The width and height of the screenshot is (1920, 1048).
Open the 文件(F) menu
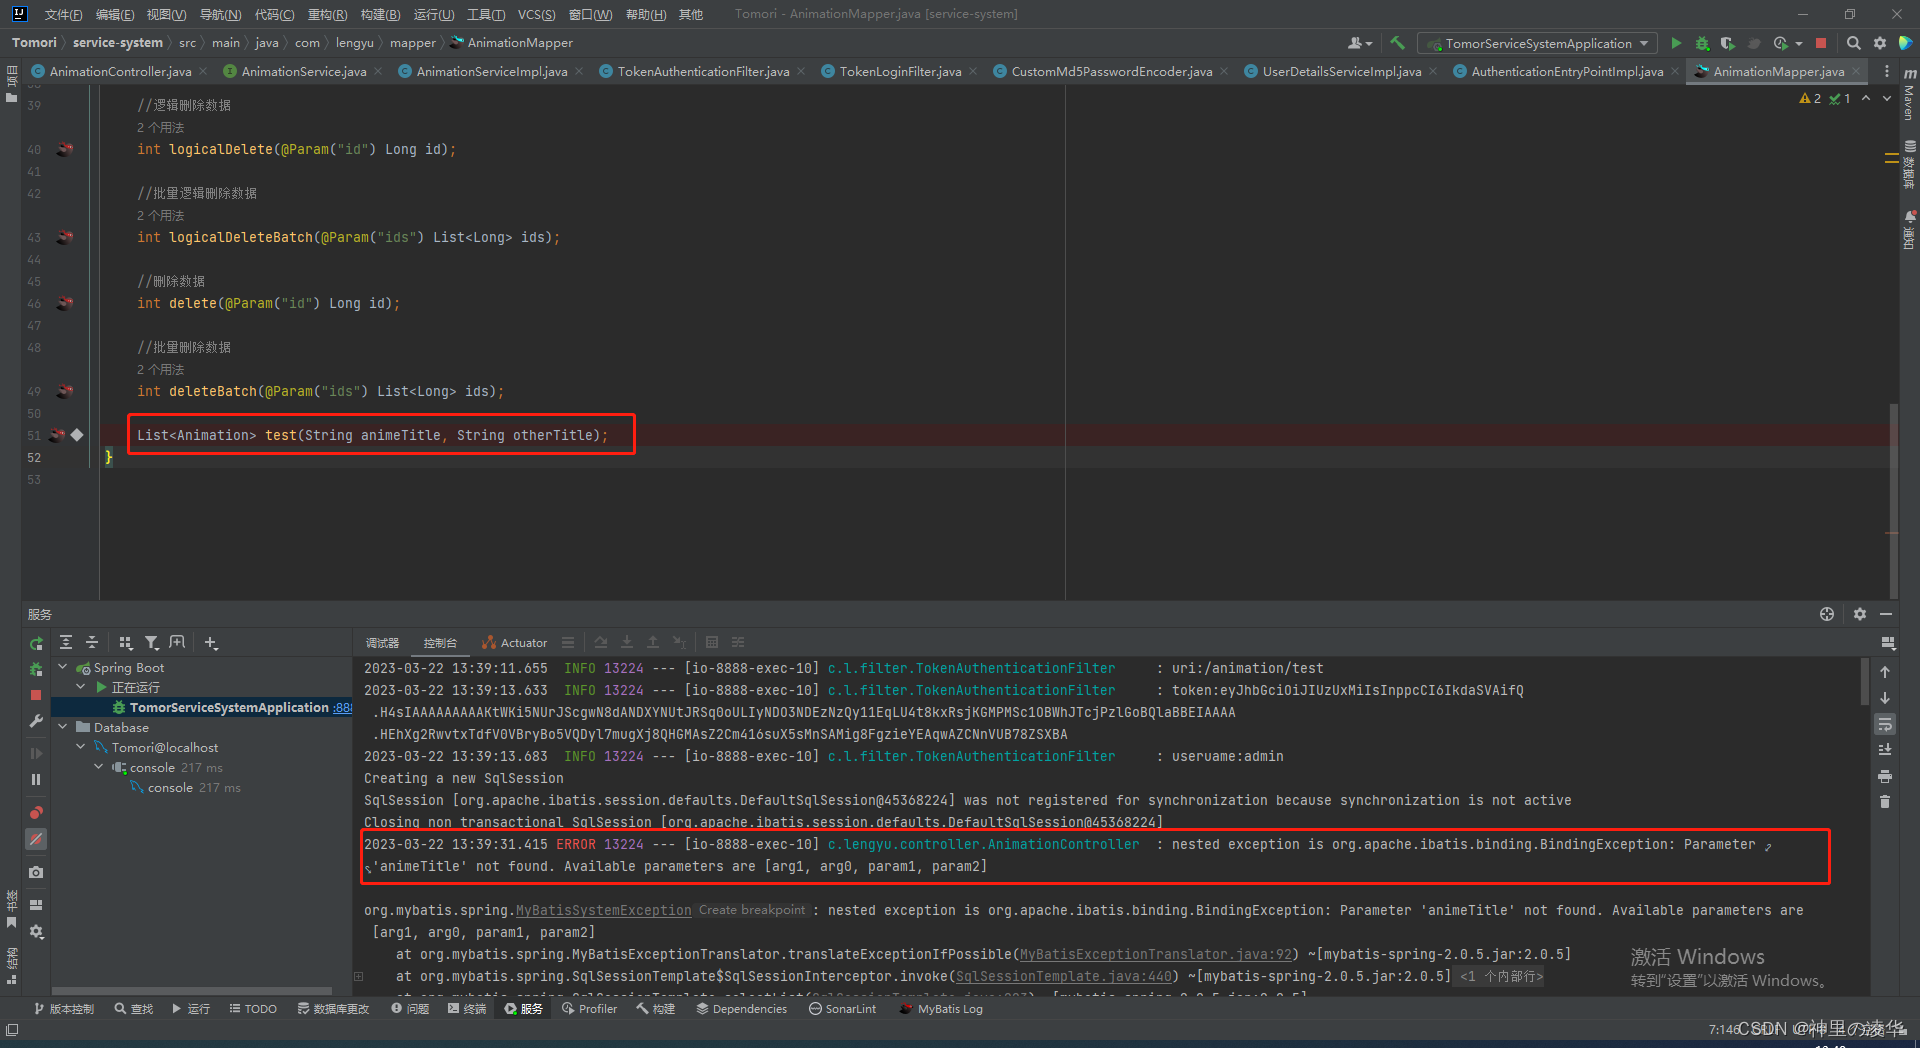[63, 14]
